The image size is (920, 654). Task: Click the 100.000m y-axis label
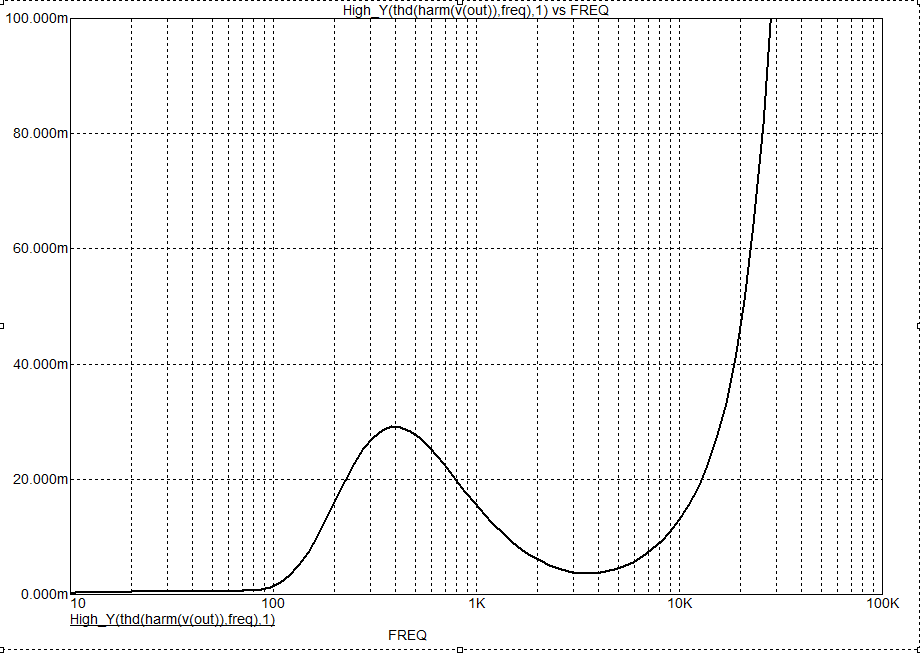tap(36, 19)
